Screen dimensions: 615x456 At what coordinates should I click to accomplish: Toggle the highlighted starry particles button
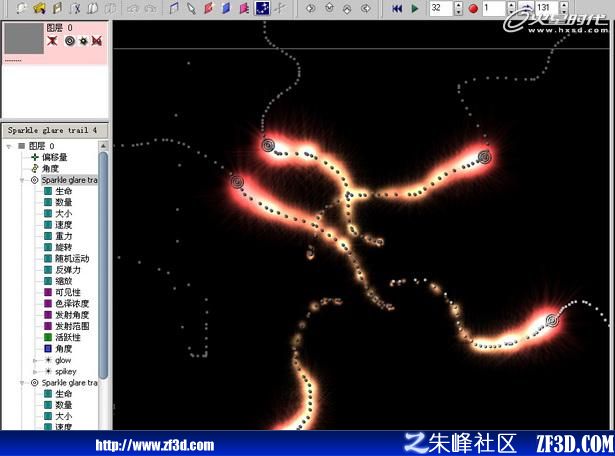pos(262,8)
